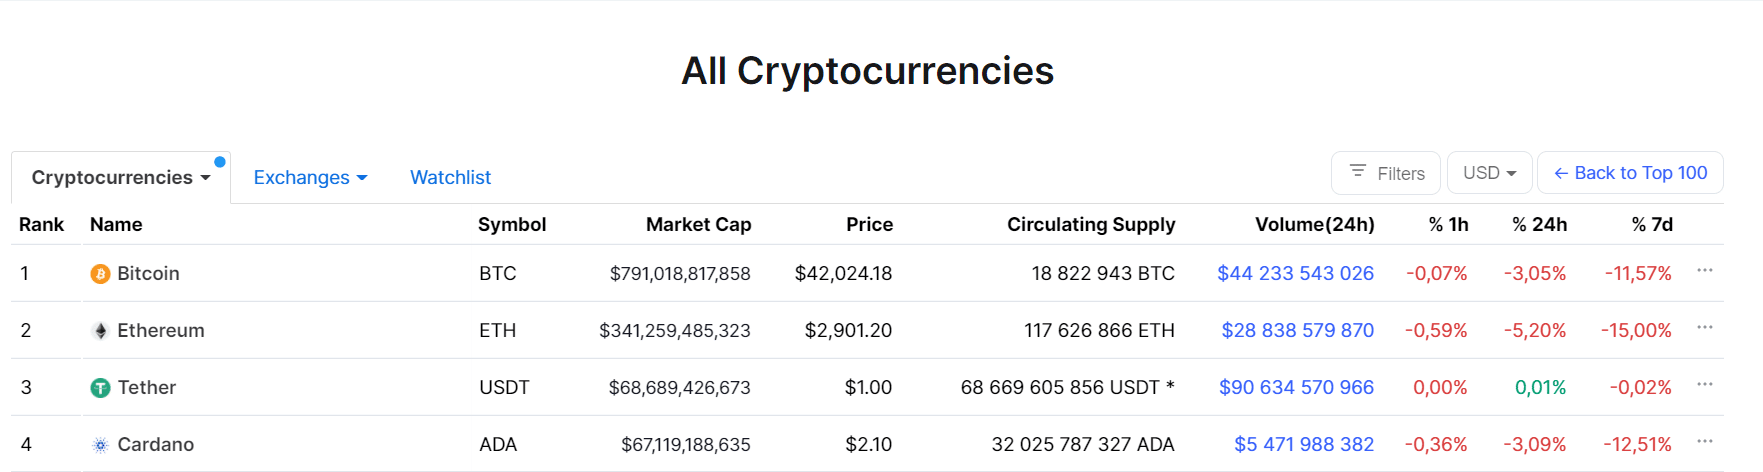Sort by the % 7d column header
Viewport: 1763px width, 472px height.
[x=1652, y=225]
